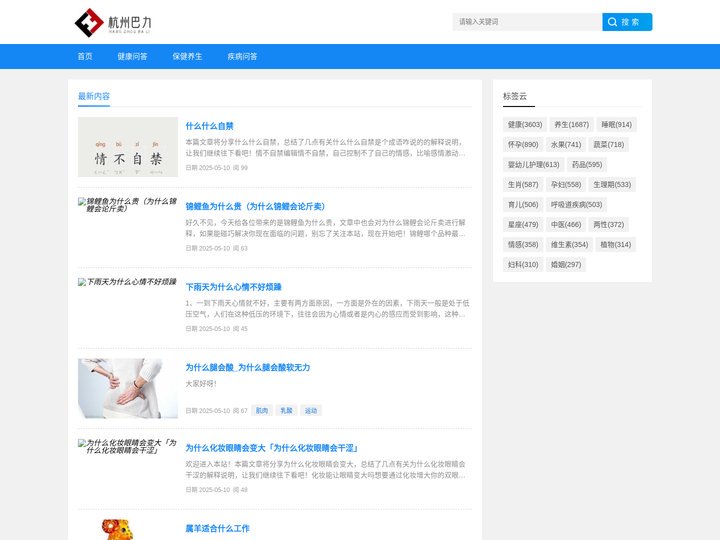
Task: Open article 属羊适合什么工作 title
Action: pos(218,529)
